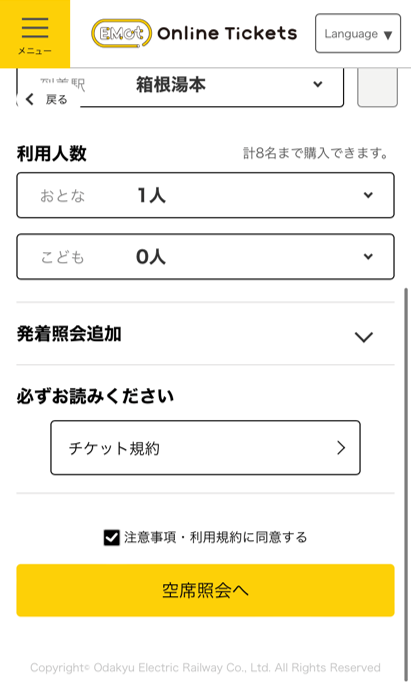Open the Language dropdown

[358, 33]
